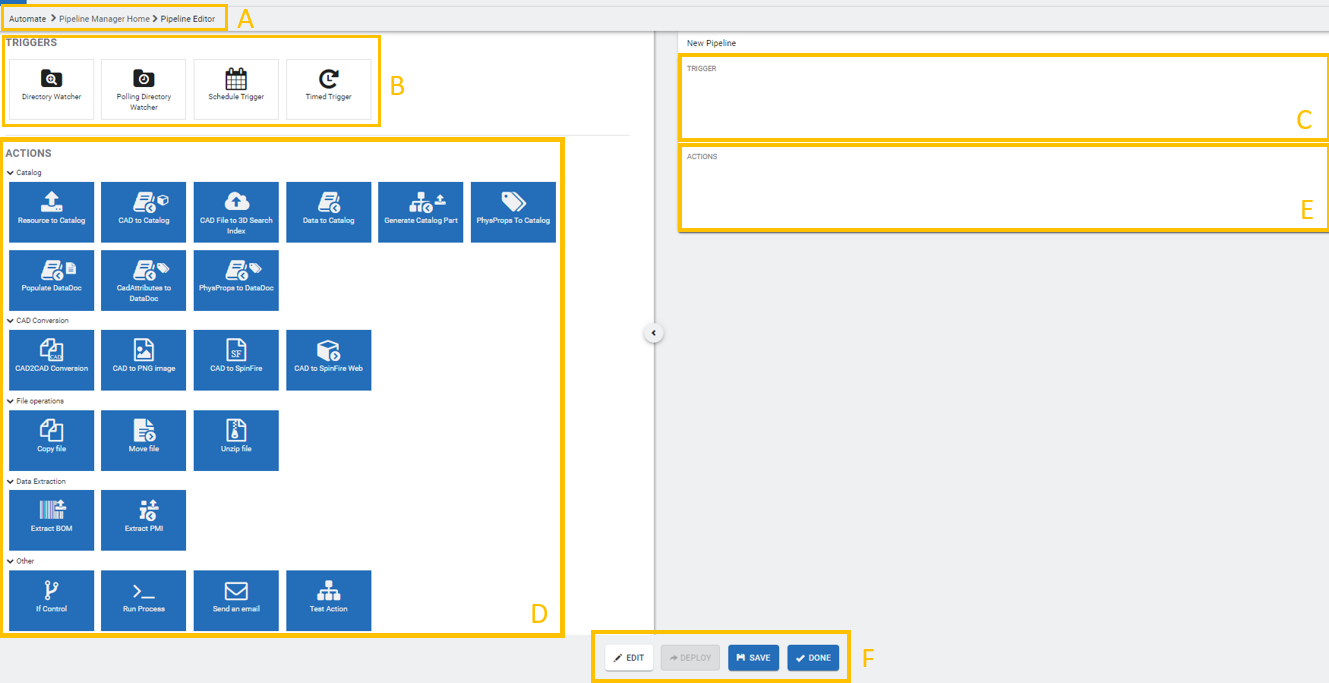The image size is (1329, 683).
Task: Select the Unzip file action
Action: pyautogui.click(x=236, y=440)
